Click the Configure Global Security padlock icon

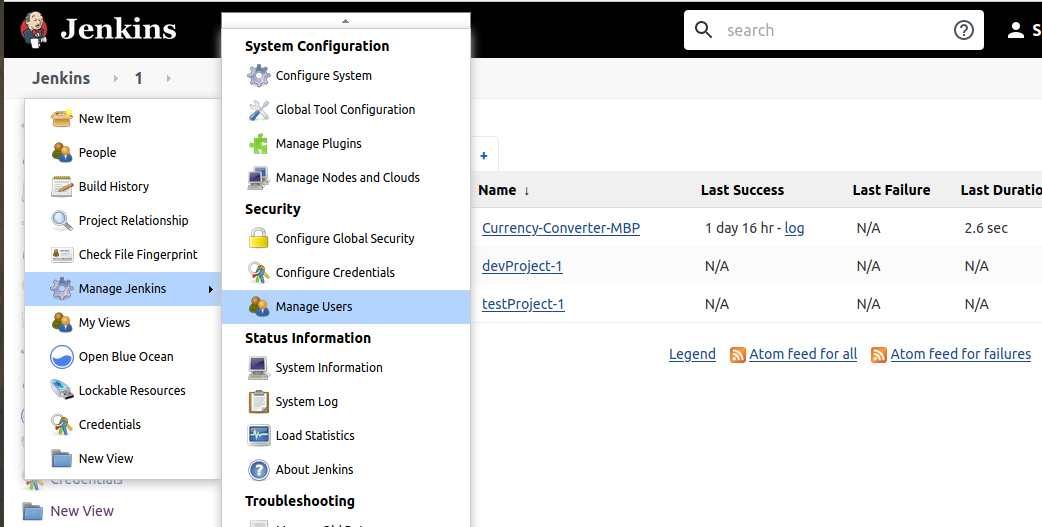[x=259, y=239]
